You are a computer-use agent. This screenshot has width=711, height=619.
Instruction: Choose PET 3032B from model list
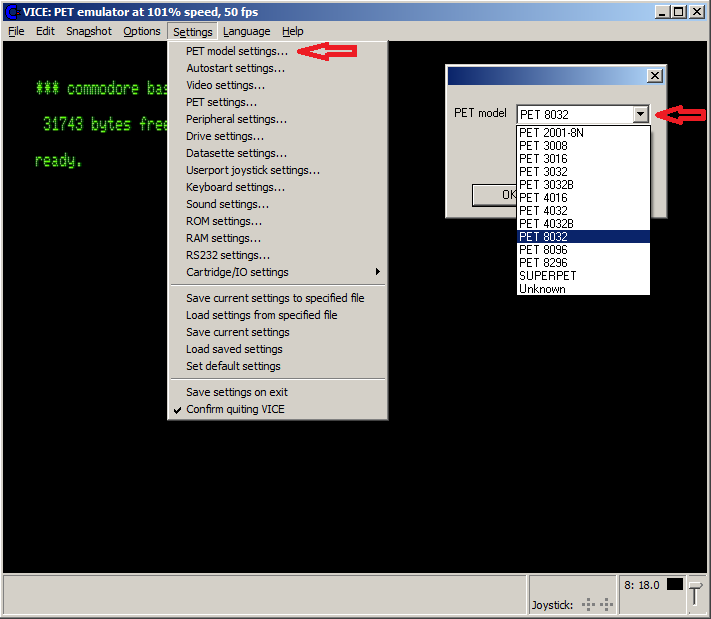(583, 185)
